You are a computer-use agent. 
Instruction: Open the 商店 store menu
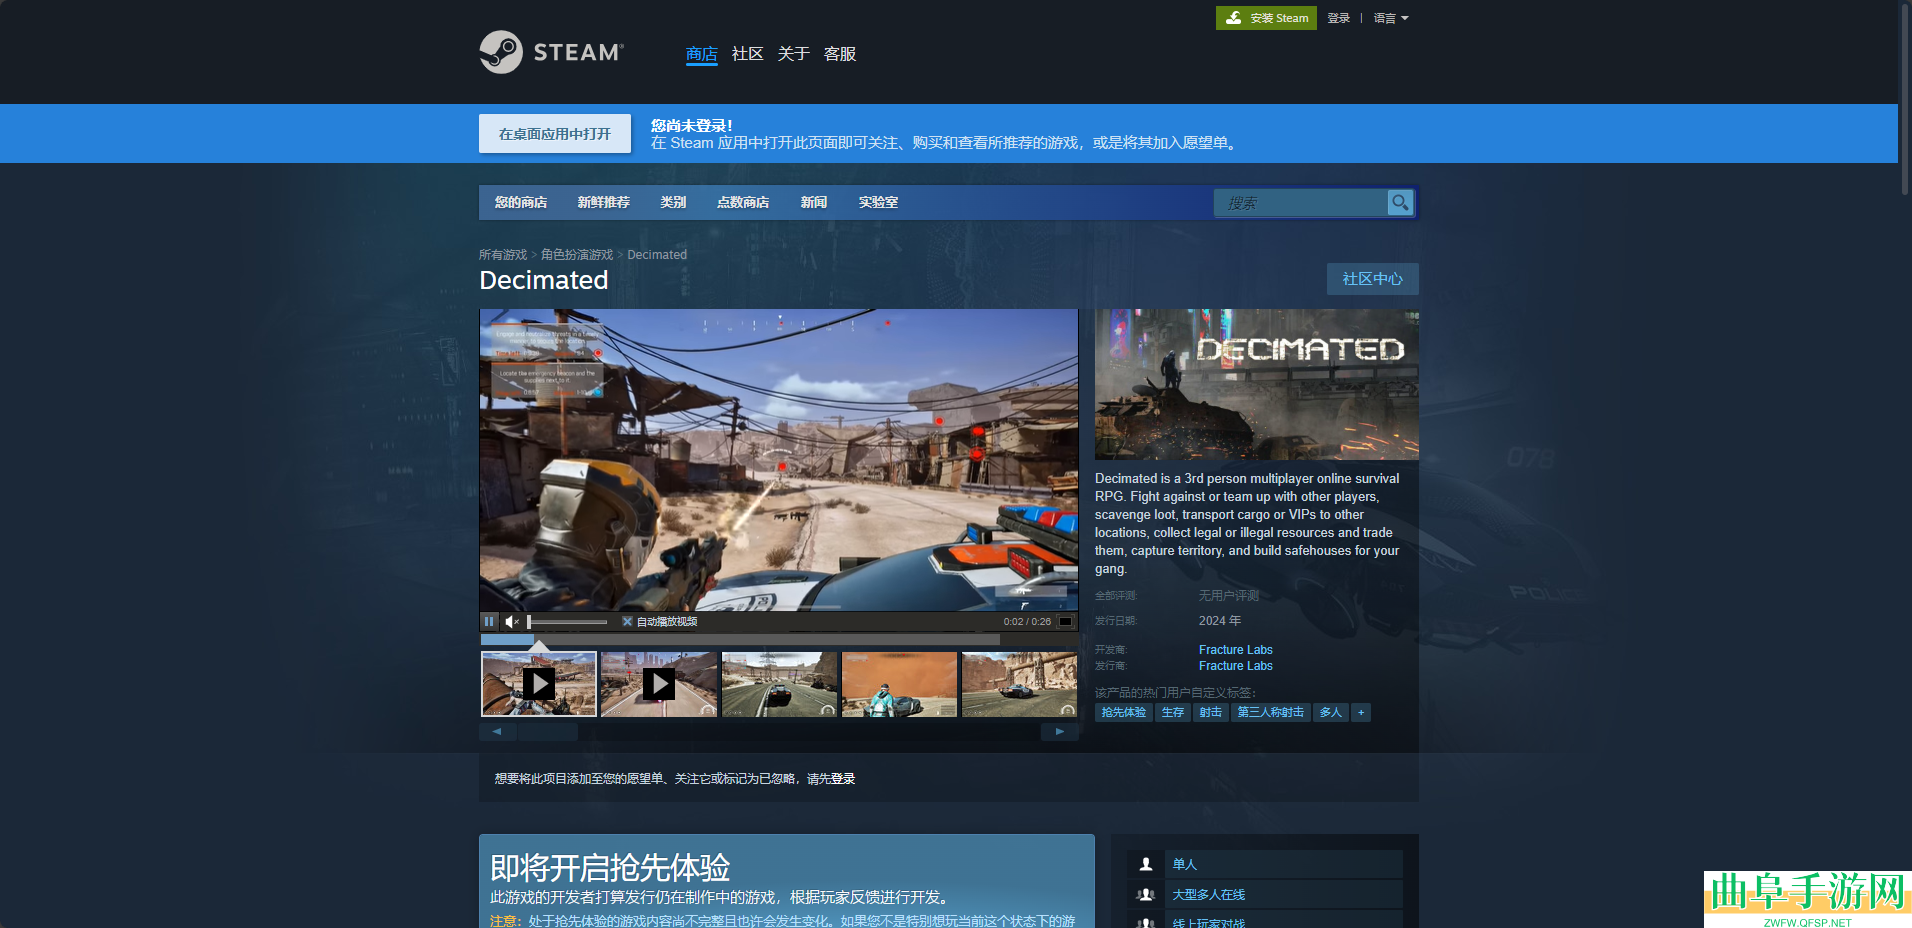pos(702,54)
